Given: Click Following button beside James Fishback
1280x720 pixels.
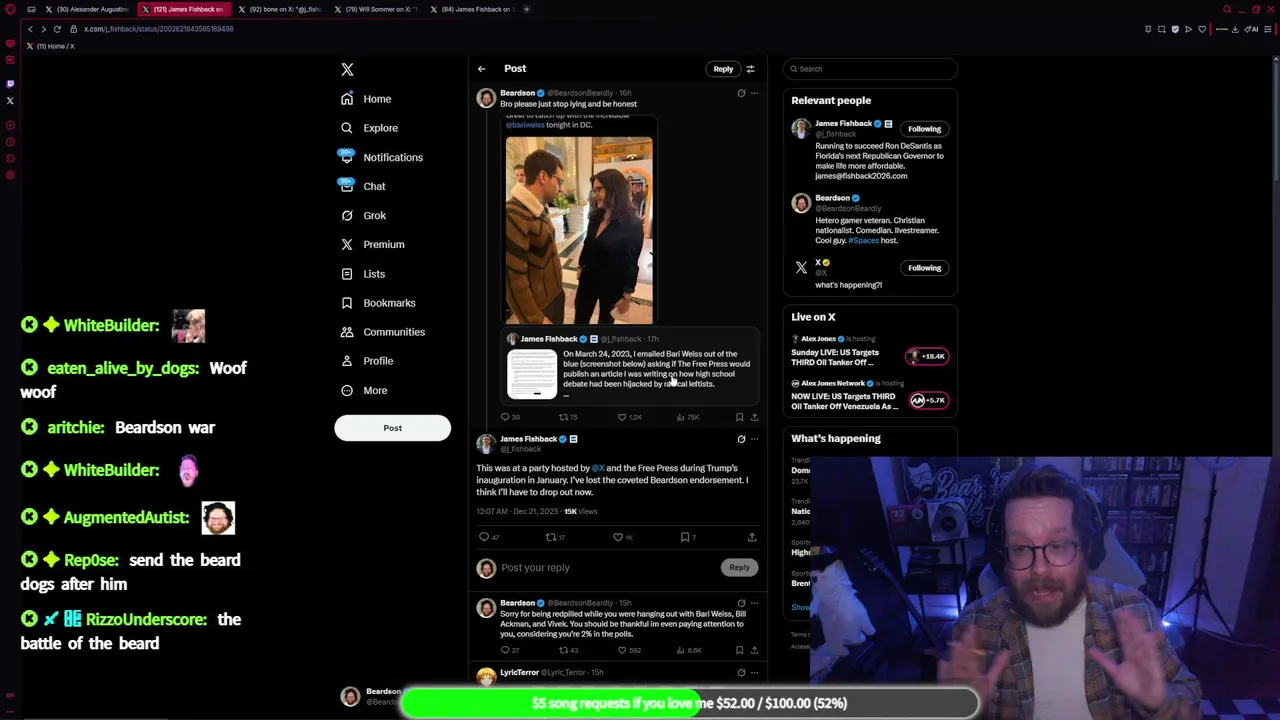Looking at the screenshot, I should click(x=924, y=129).
